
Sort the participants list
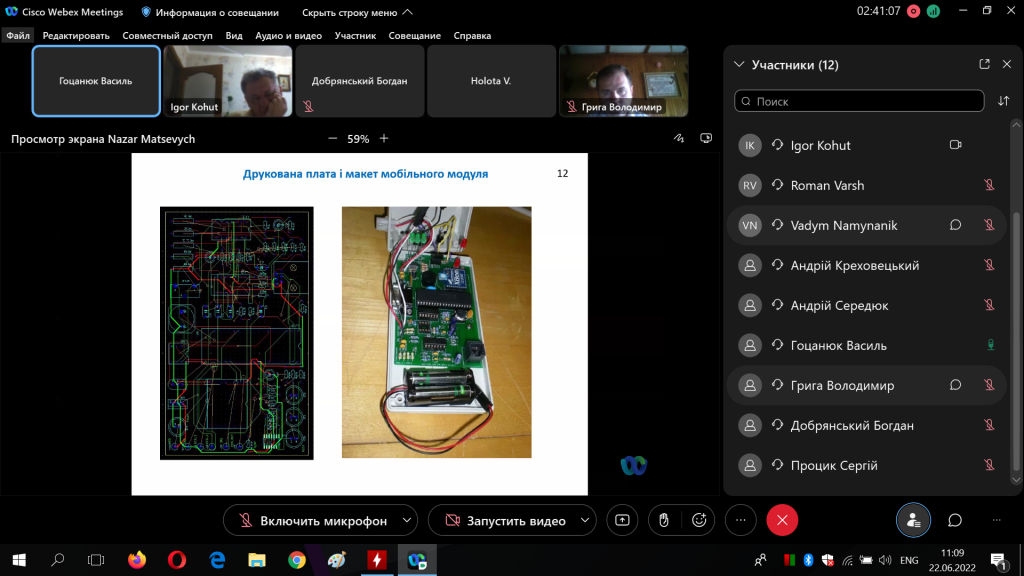pos(1004,101)
